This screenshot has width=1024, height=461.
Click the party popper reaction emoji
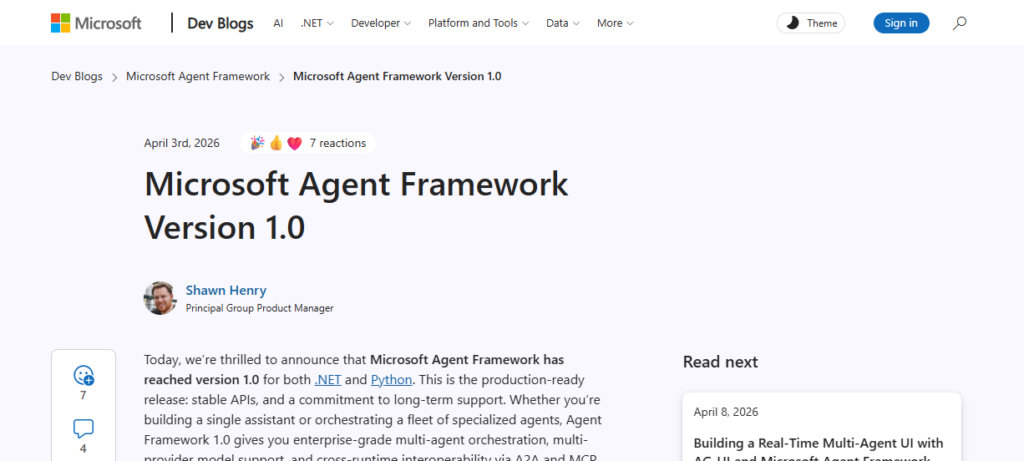click(257, 143)
